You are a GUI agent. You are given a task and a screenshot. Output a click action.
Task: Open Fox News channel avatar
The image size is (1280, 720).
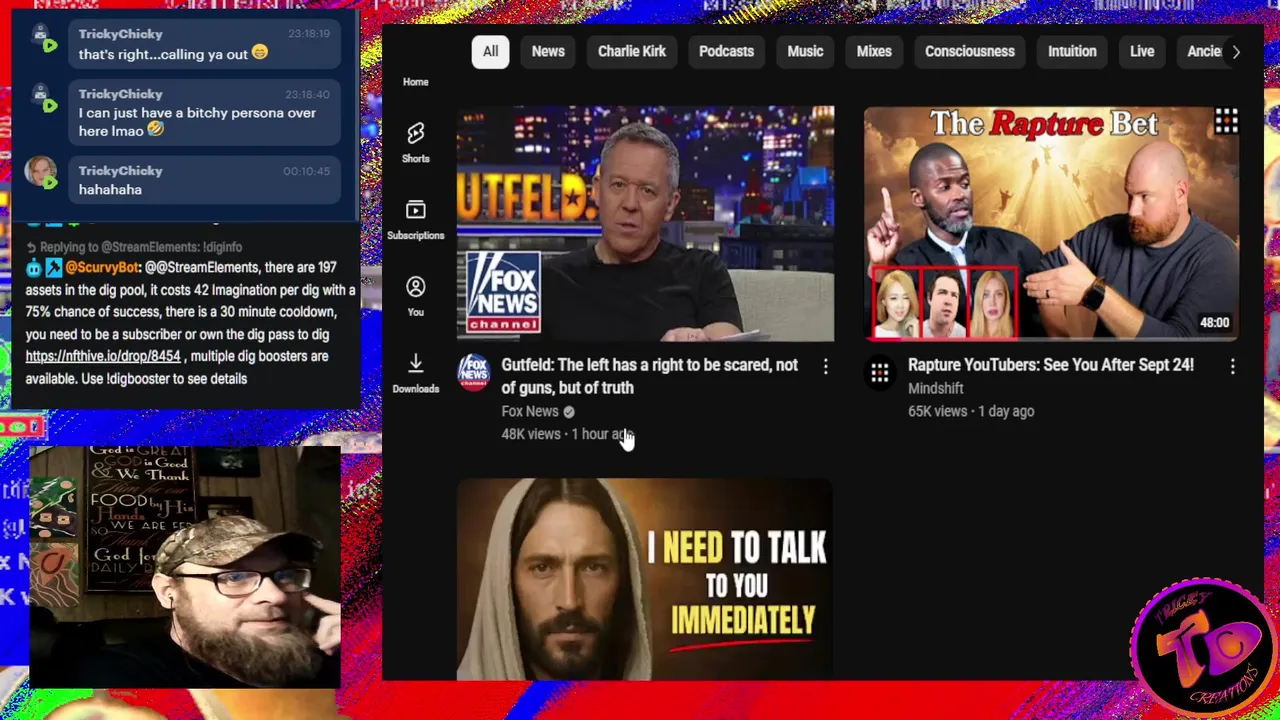click(474, 372)
